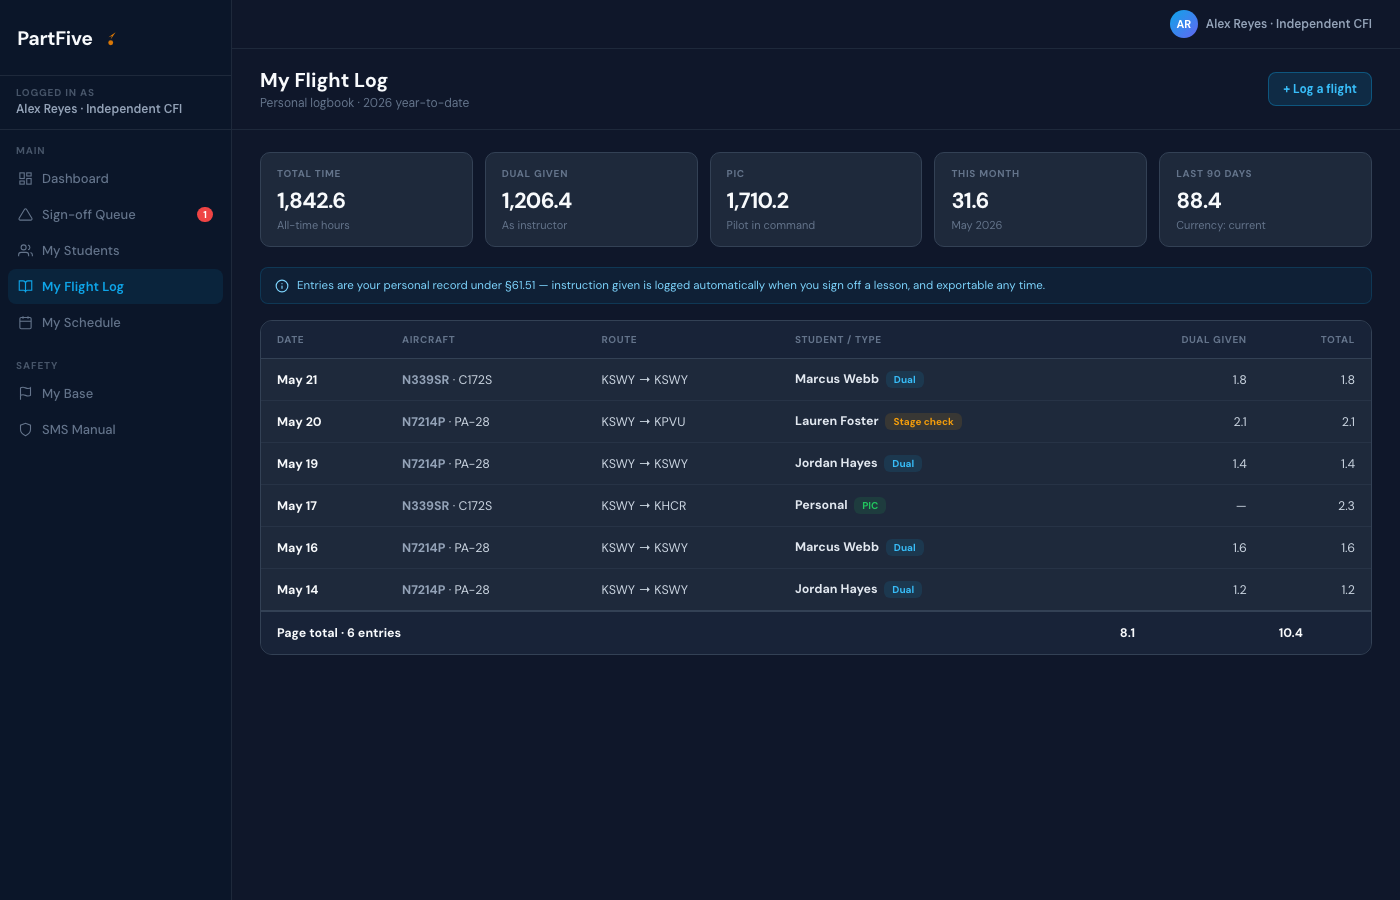
Task: Click the AR user avatar
Action: point(1184,24)
